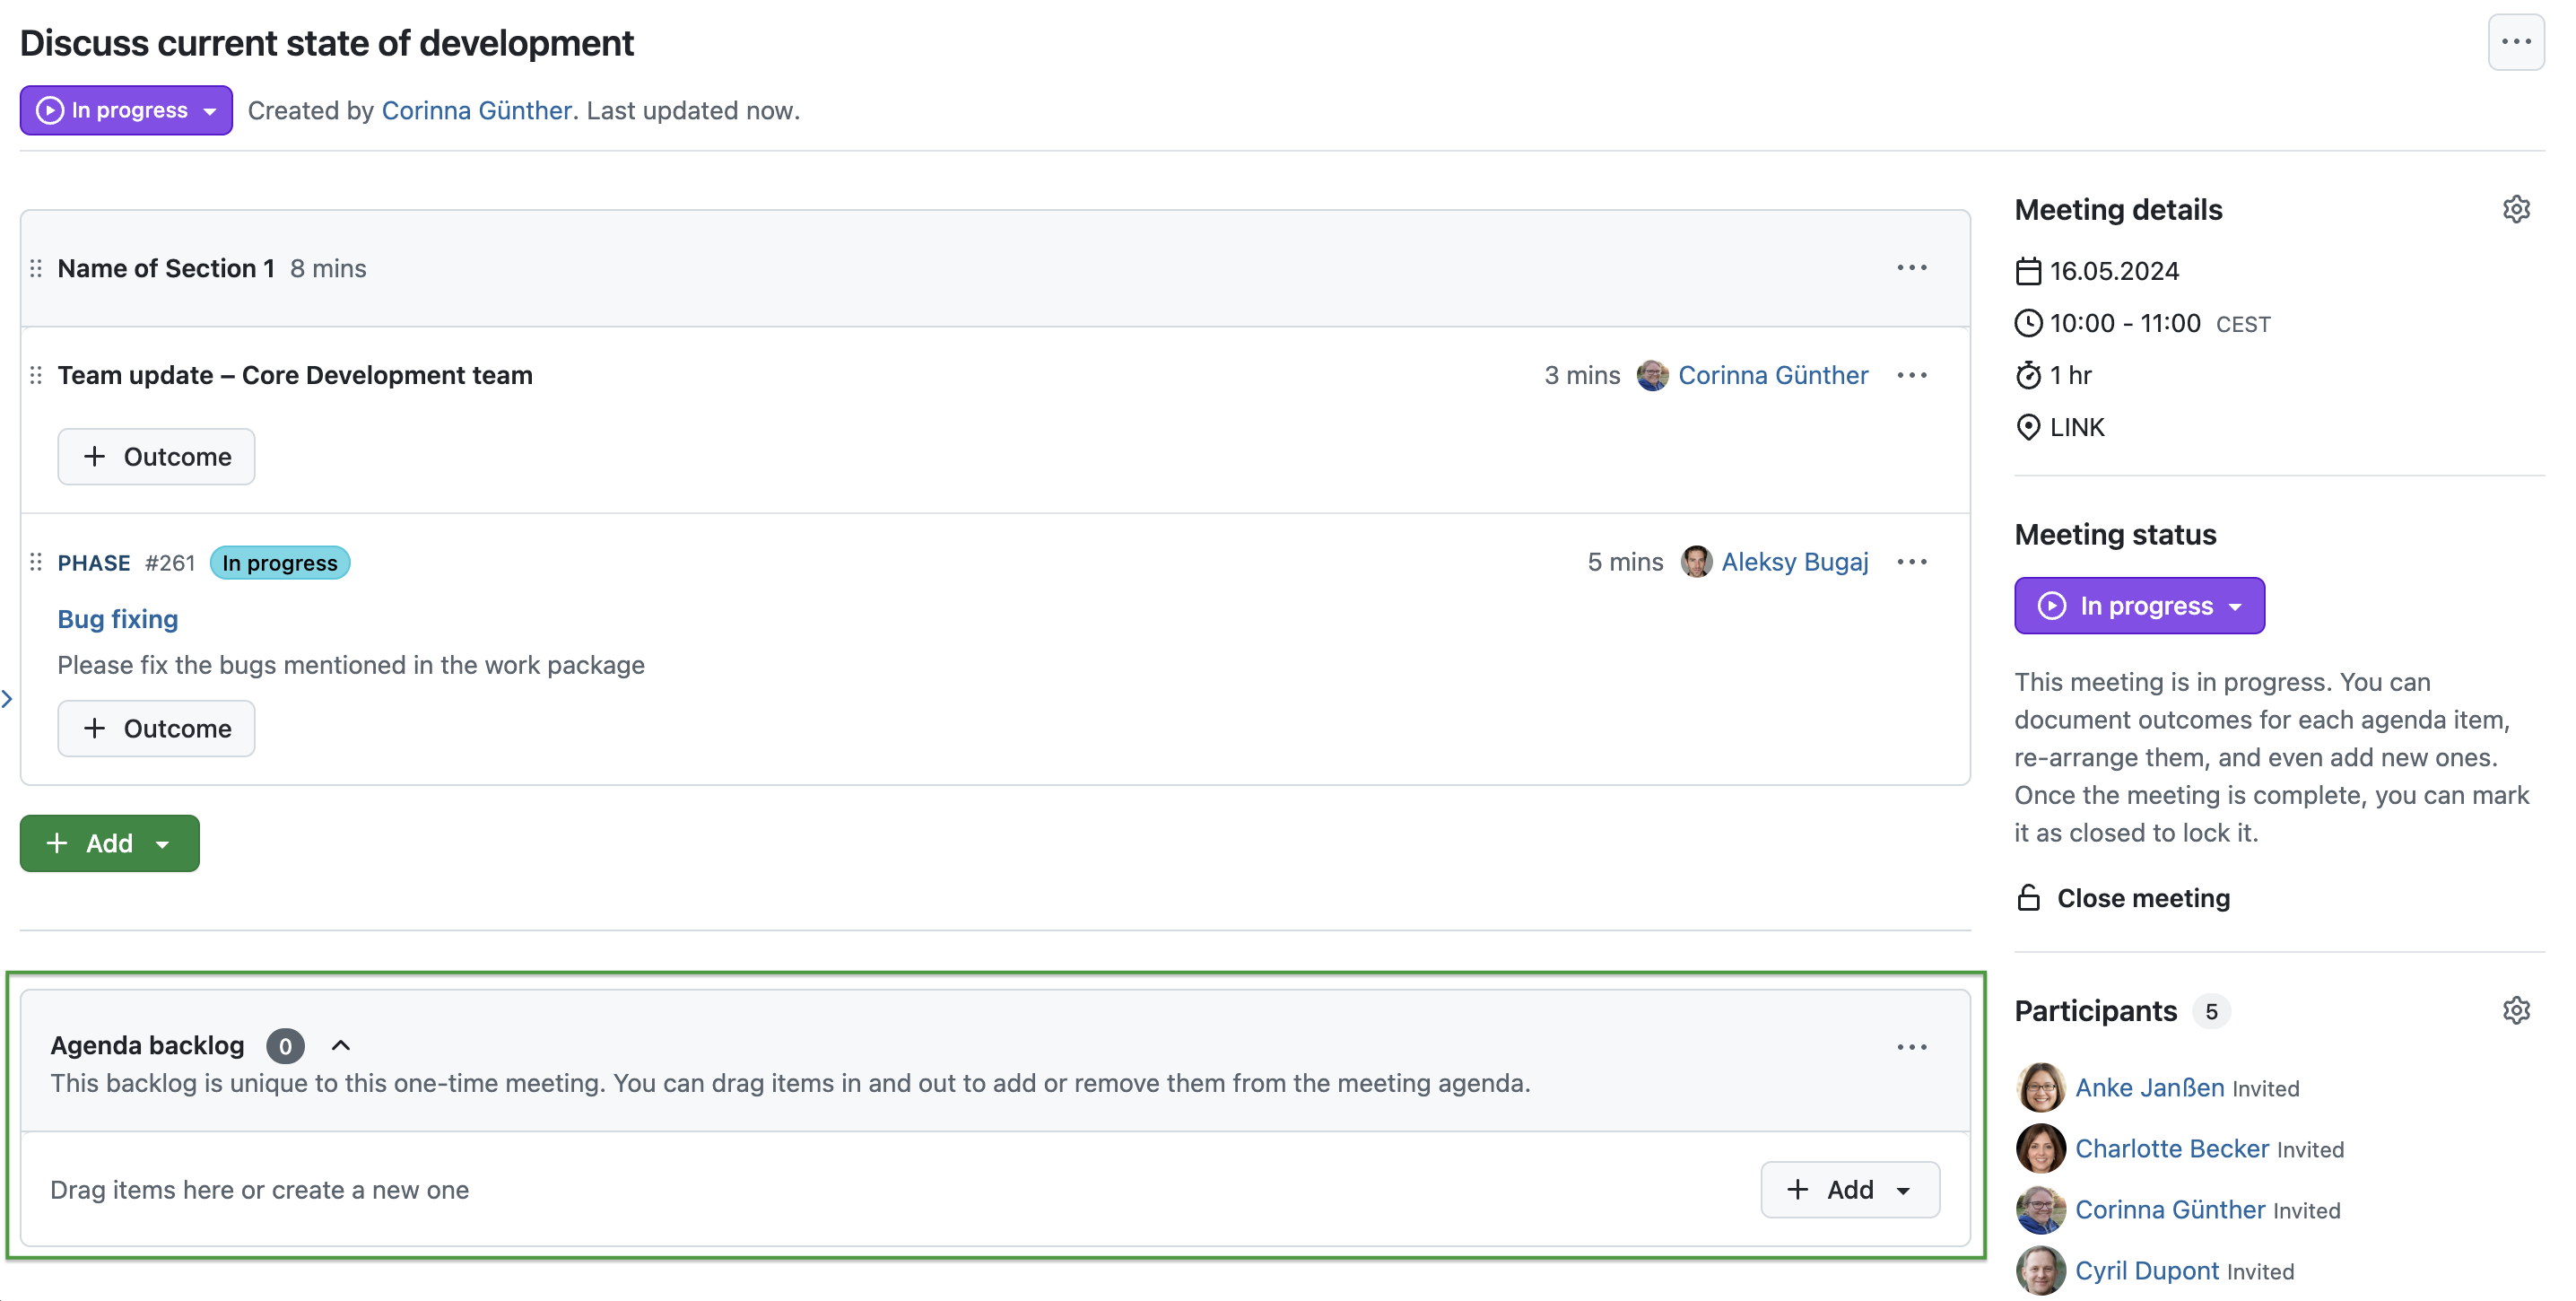Open the three-dot menu of Team update item
The image size is (2576, 1301).
pos(1912,375)
